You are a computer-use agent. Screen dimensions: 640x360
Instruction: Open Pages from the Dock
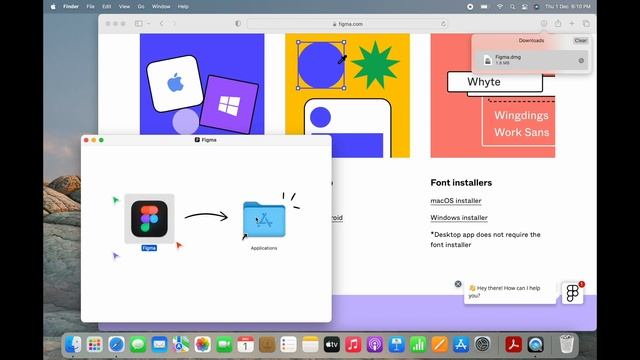(439, 345)
